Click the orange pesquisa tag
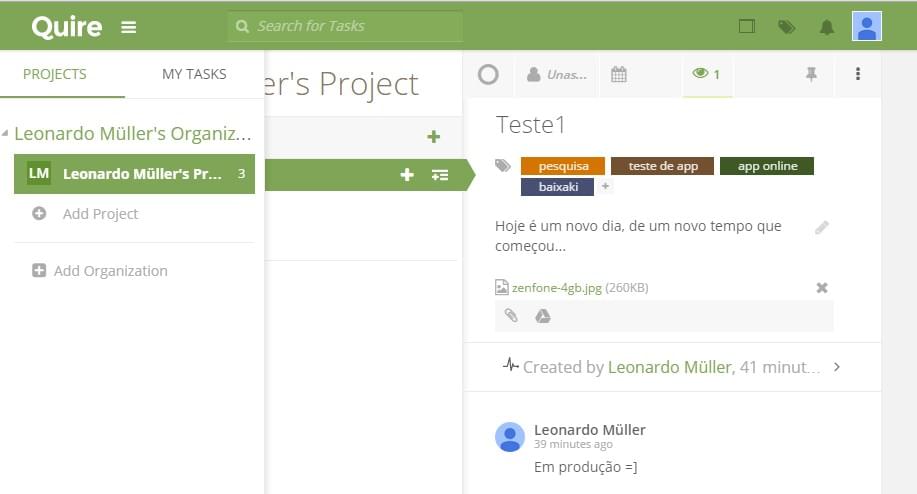This screenshot has width=917, height=494. tap(563, 166)
